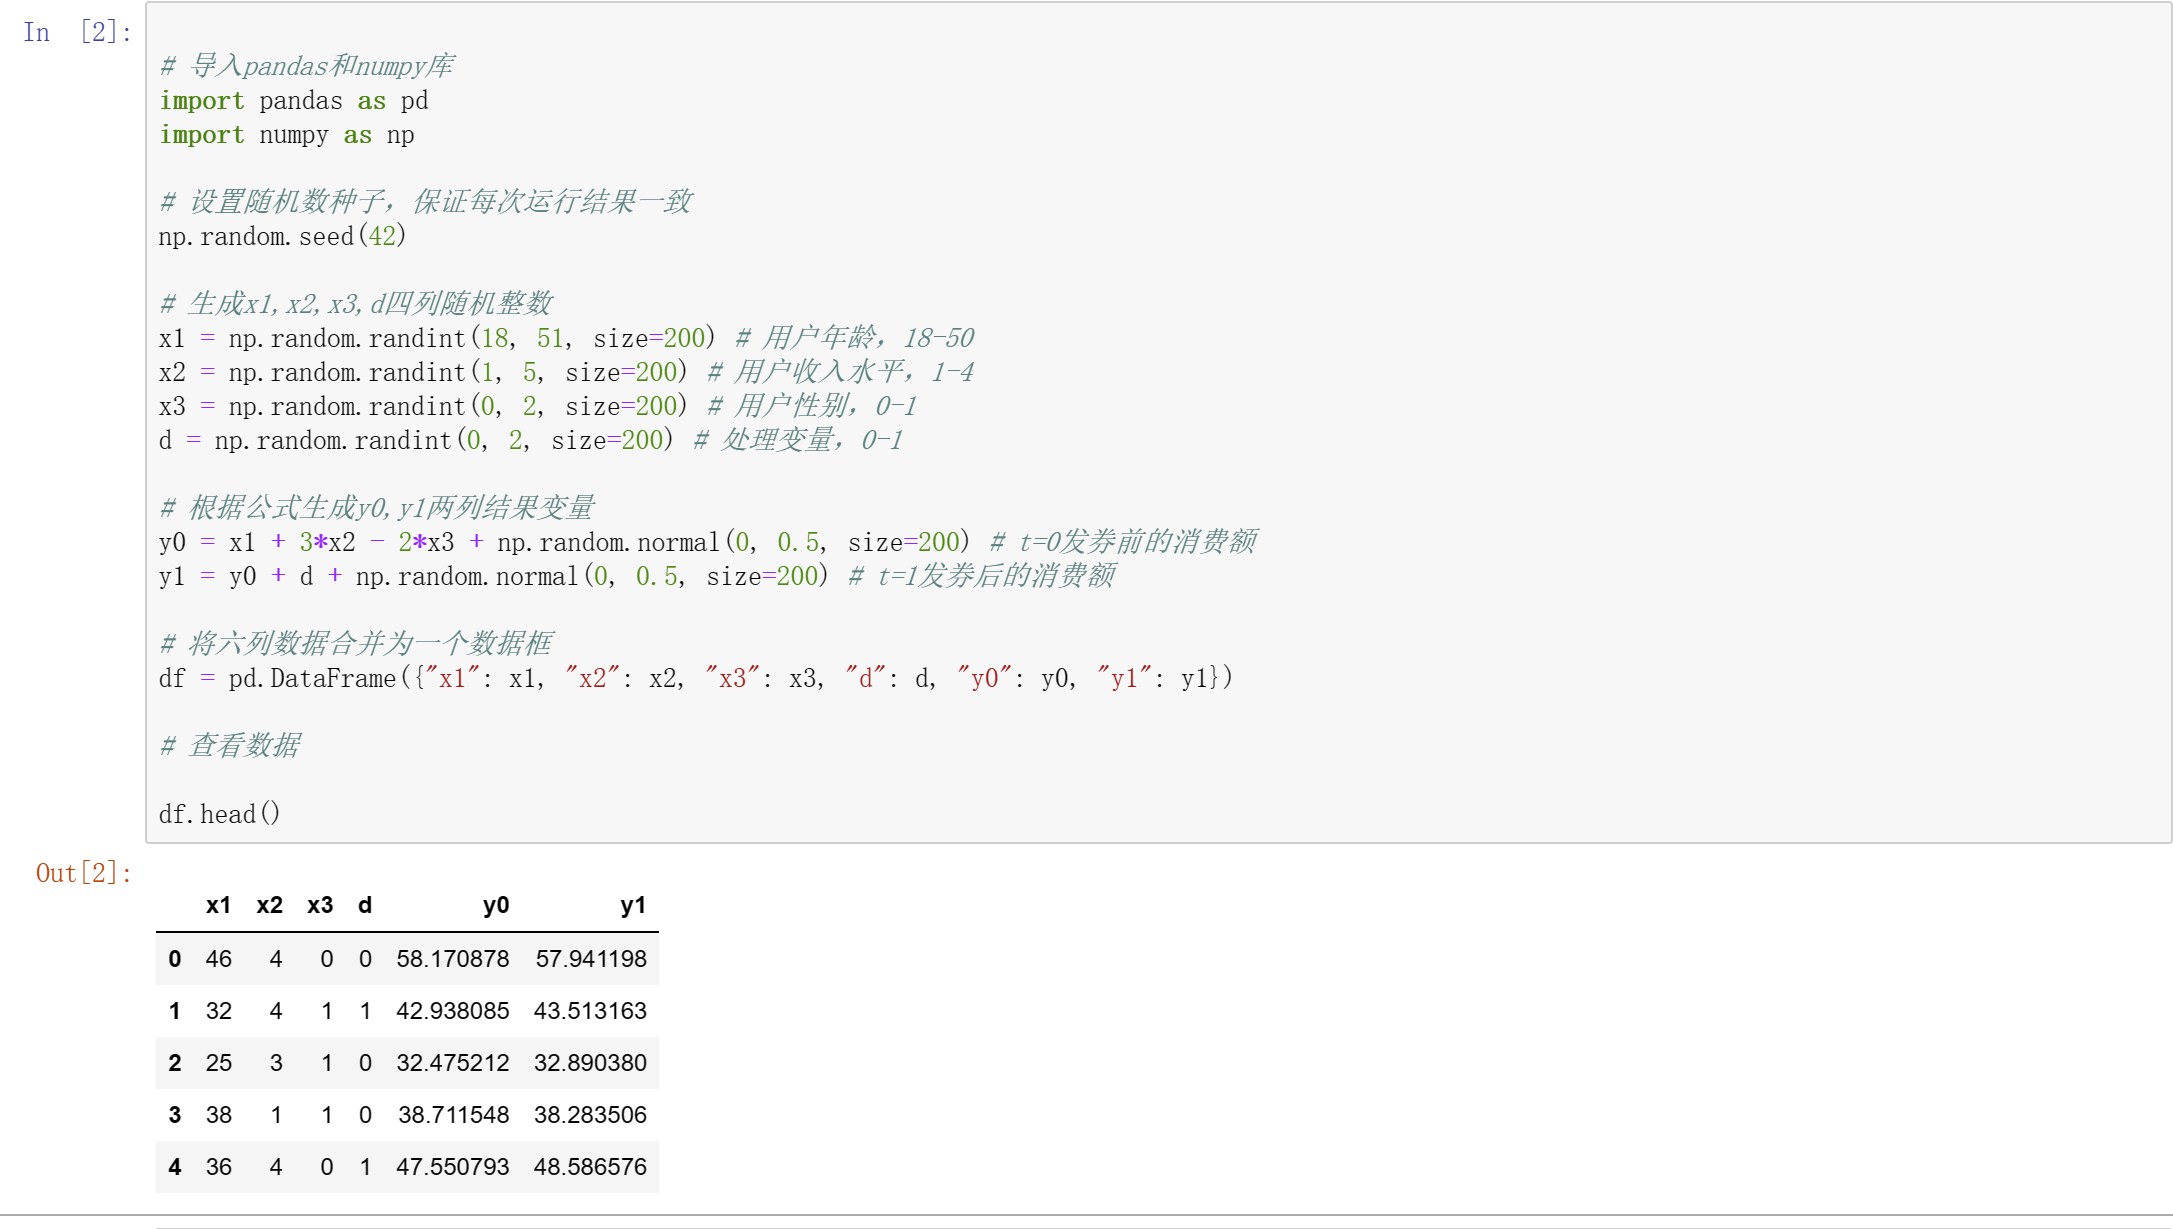Click the Out[2] output prompt
Viewport: 2173px width, 1229px height.
[x=84, y=873]
